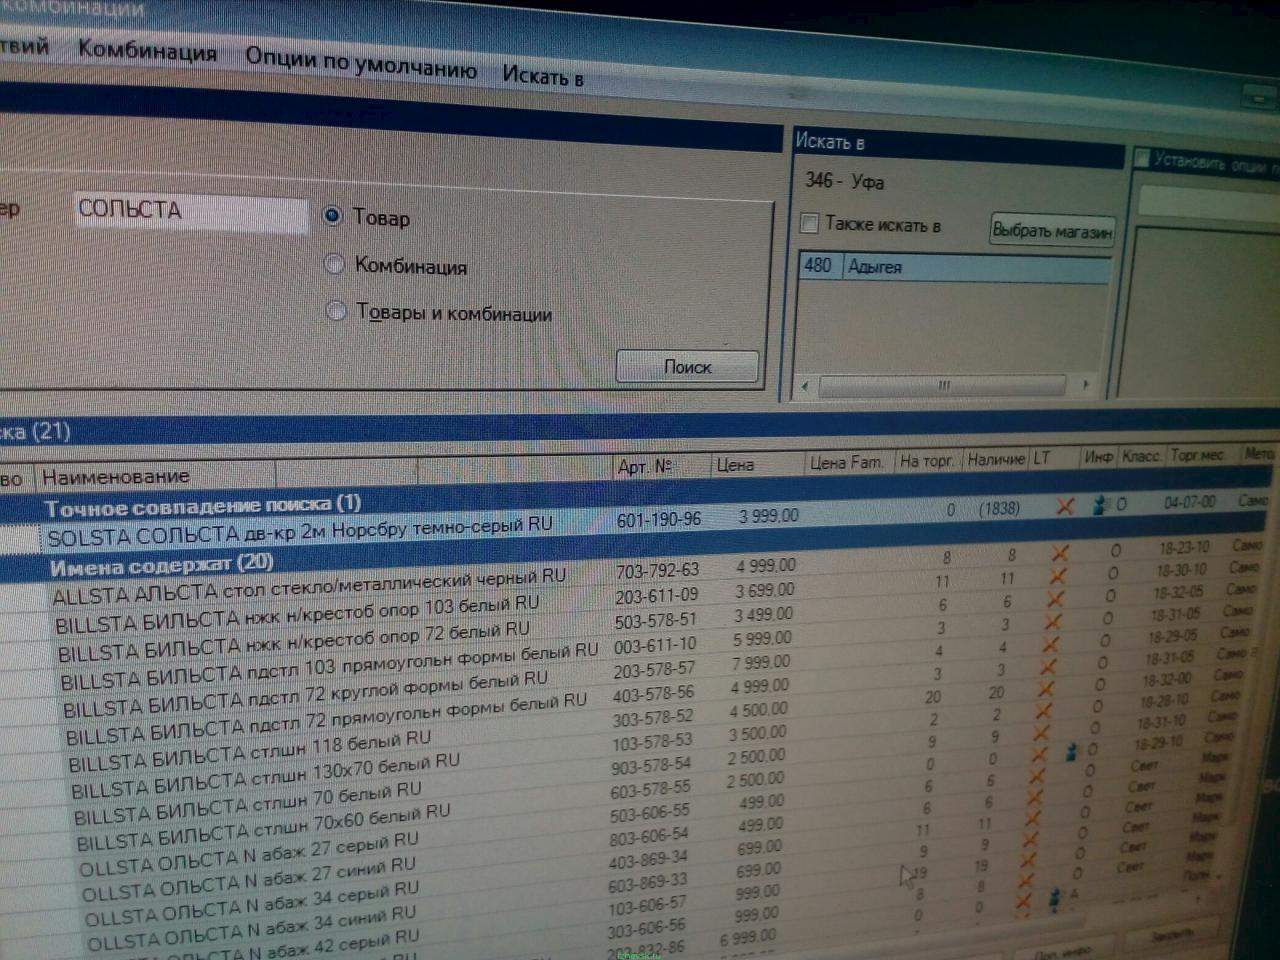Click the Поиск button
This screenshot has height=960, width=1280.
tap(687, 367)
